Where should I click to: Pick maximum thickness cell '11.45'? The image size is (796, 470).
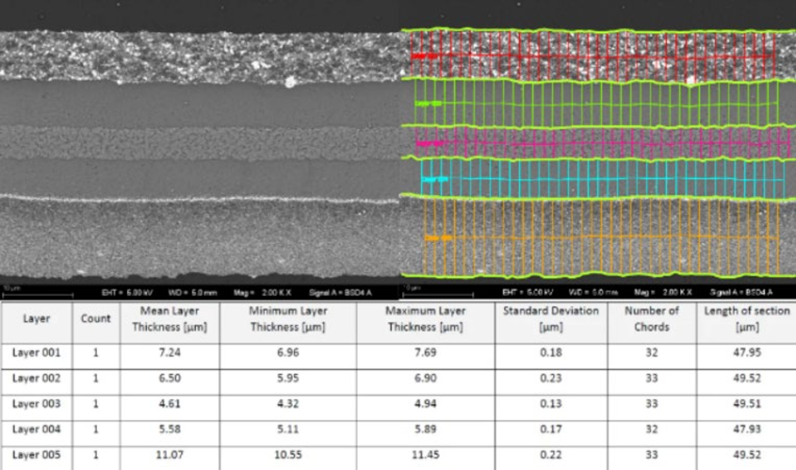coord(425,455)
